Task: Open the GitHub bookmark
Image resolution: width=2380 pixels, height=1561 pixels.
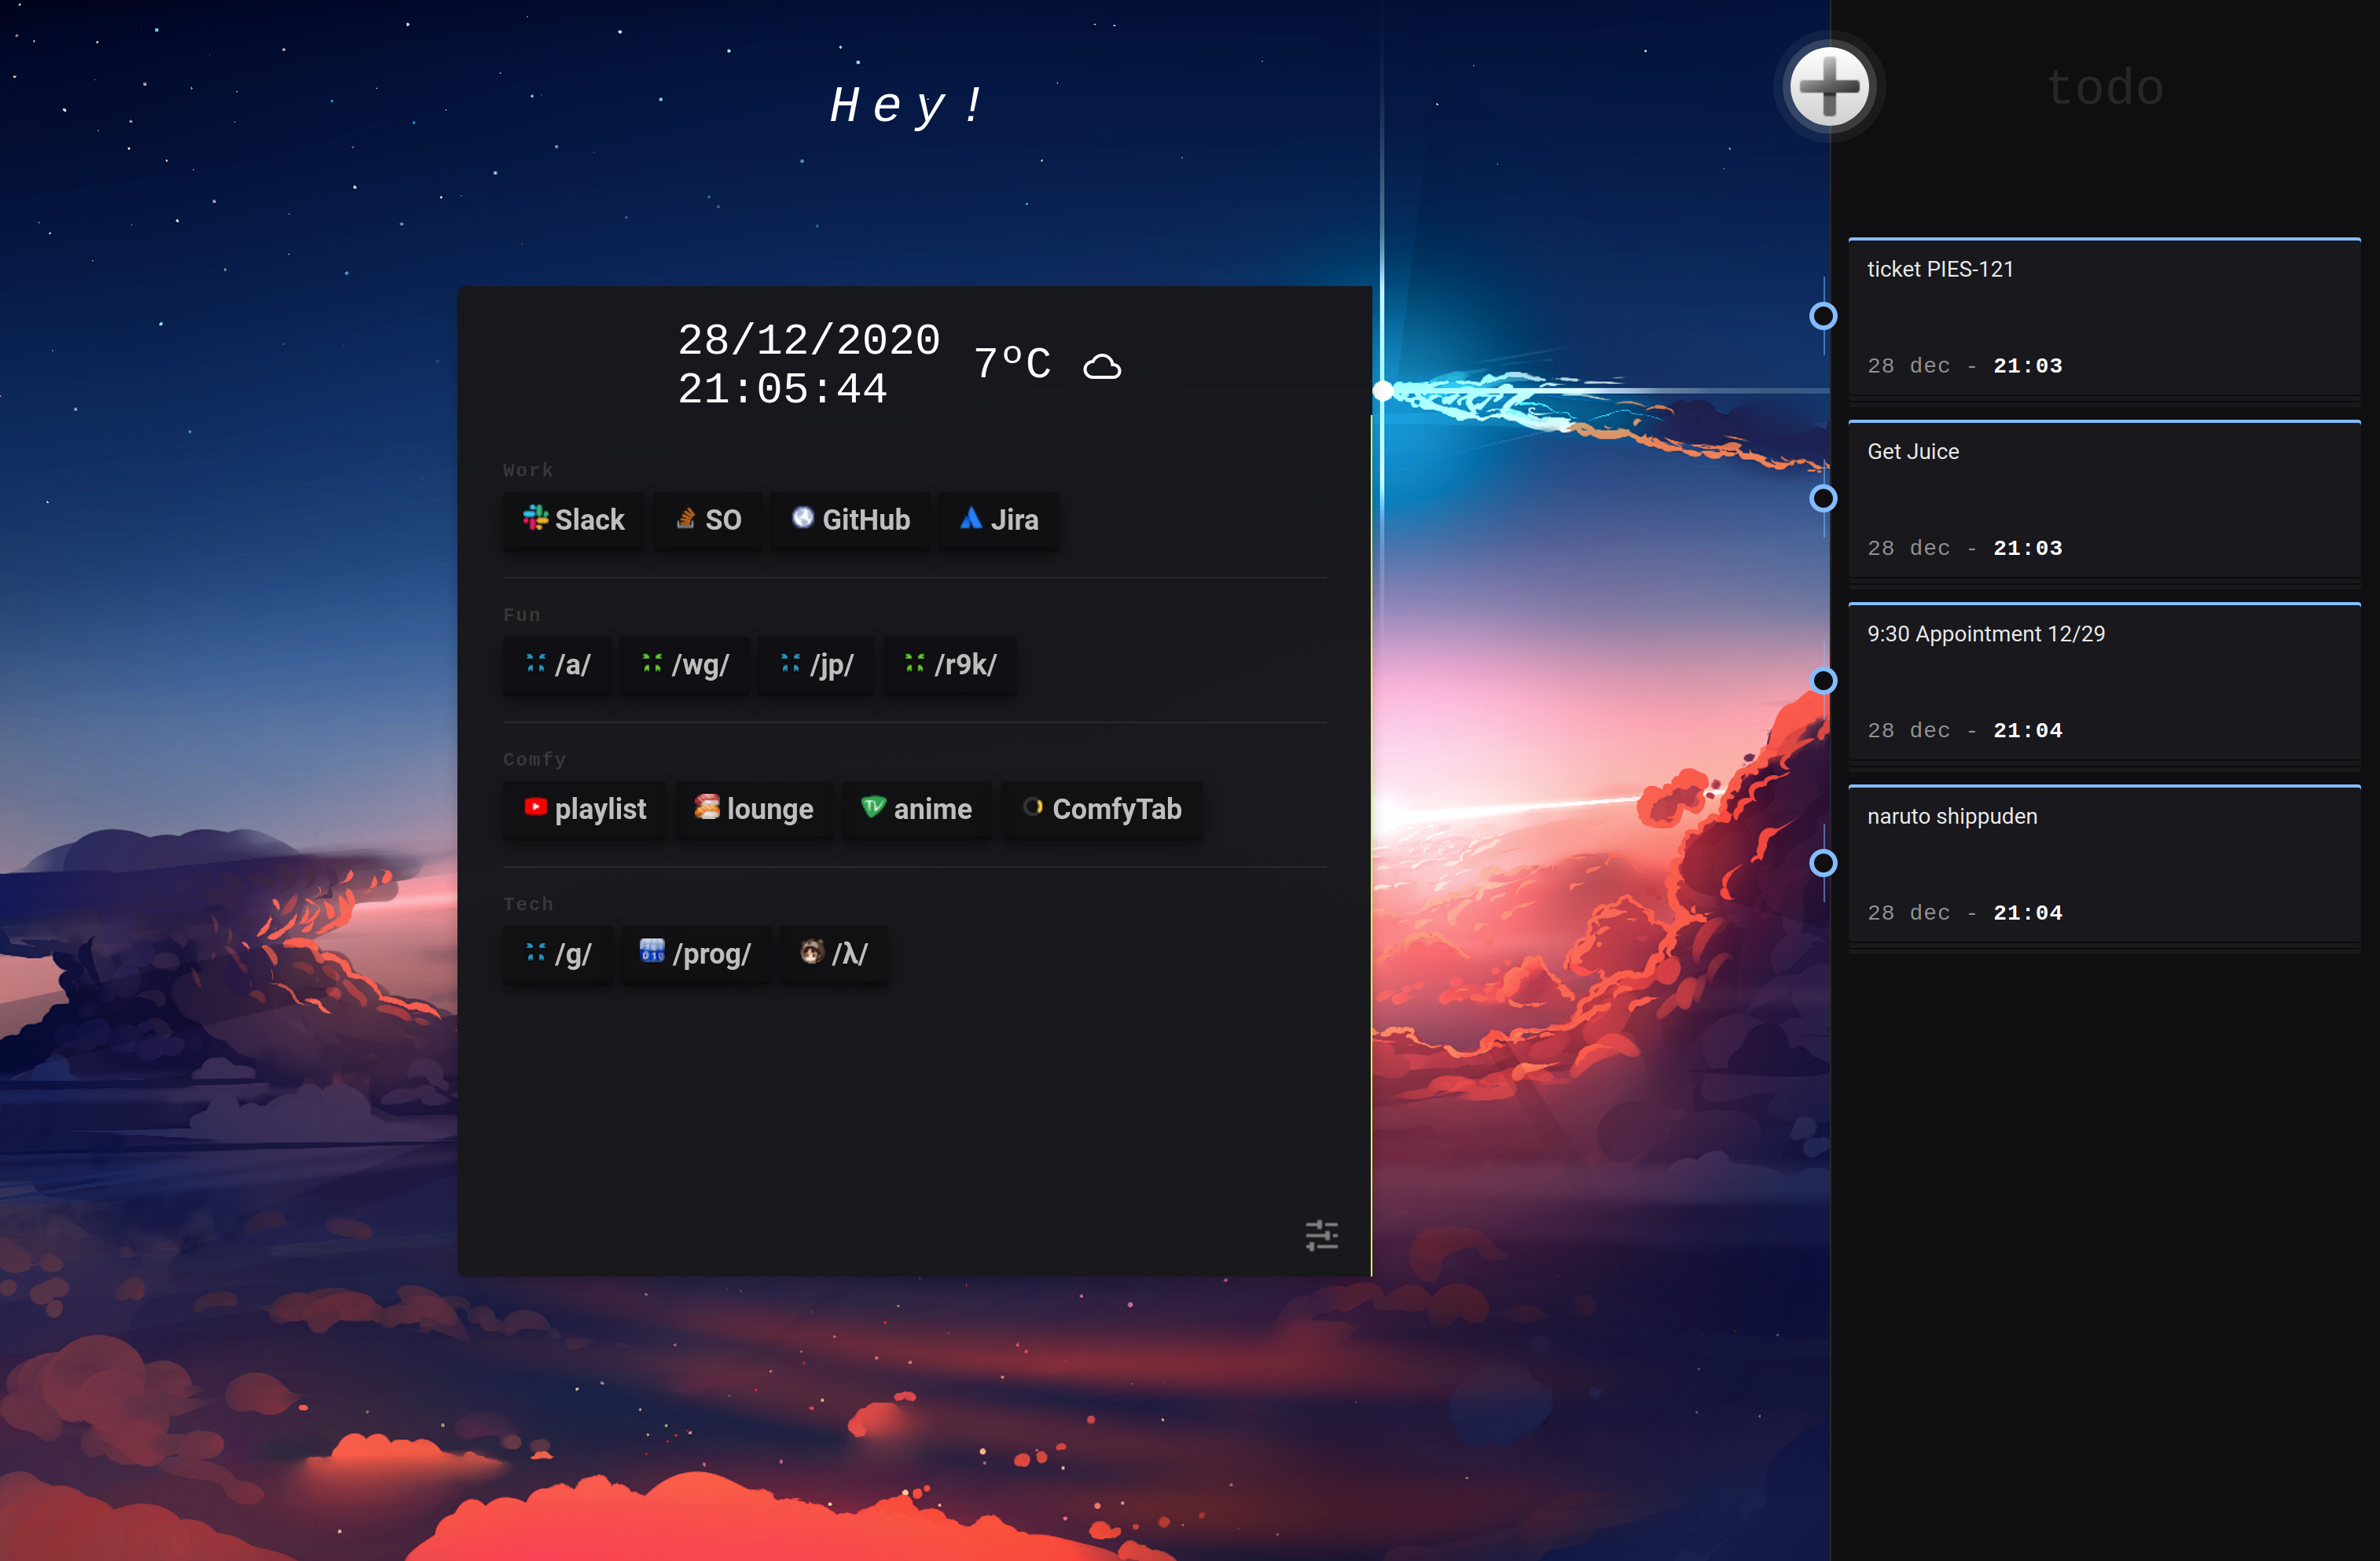Action: coord(851,520)
